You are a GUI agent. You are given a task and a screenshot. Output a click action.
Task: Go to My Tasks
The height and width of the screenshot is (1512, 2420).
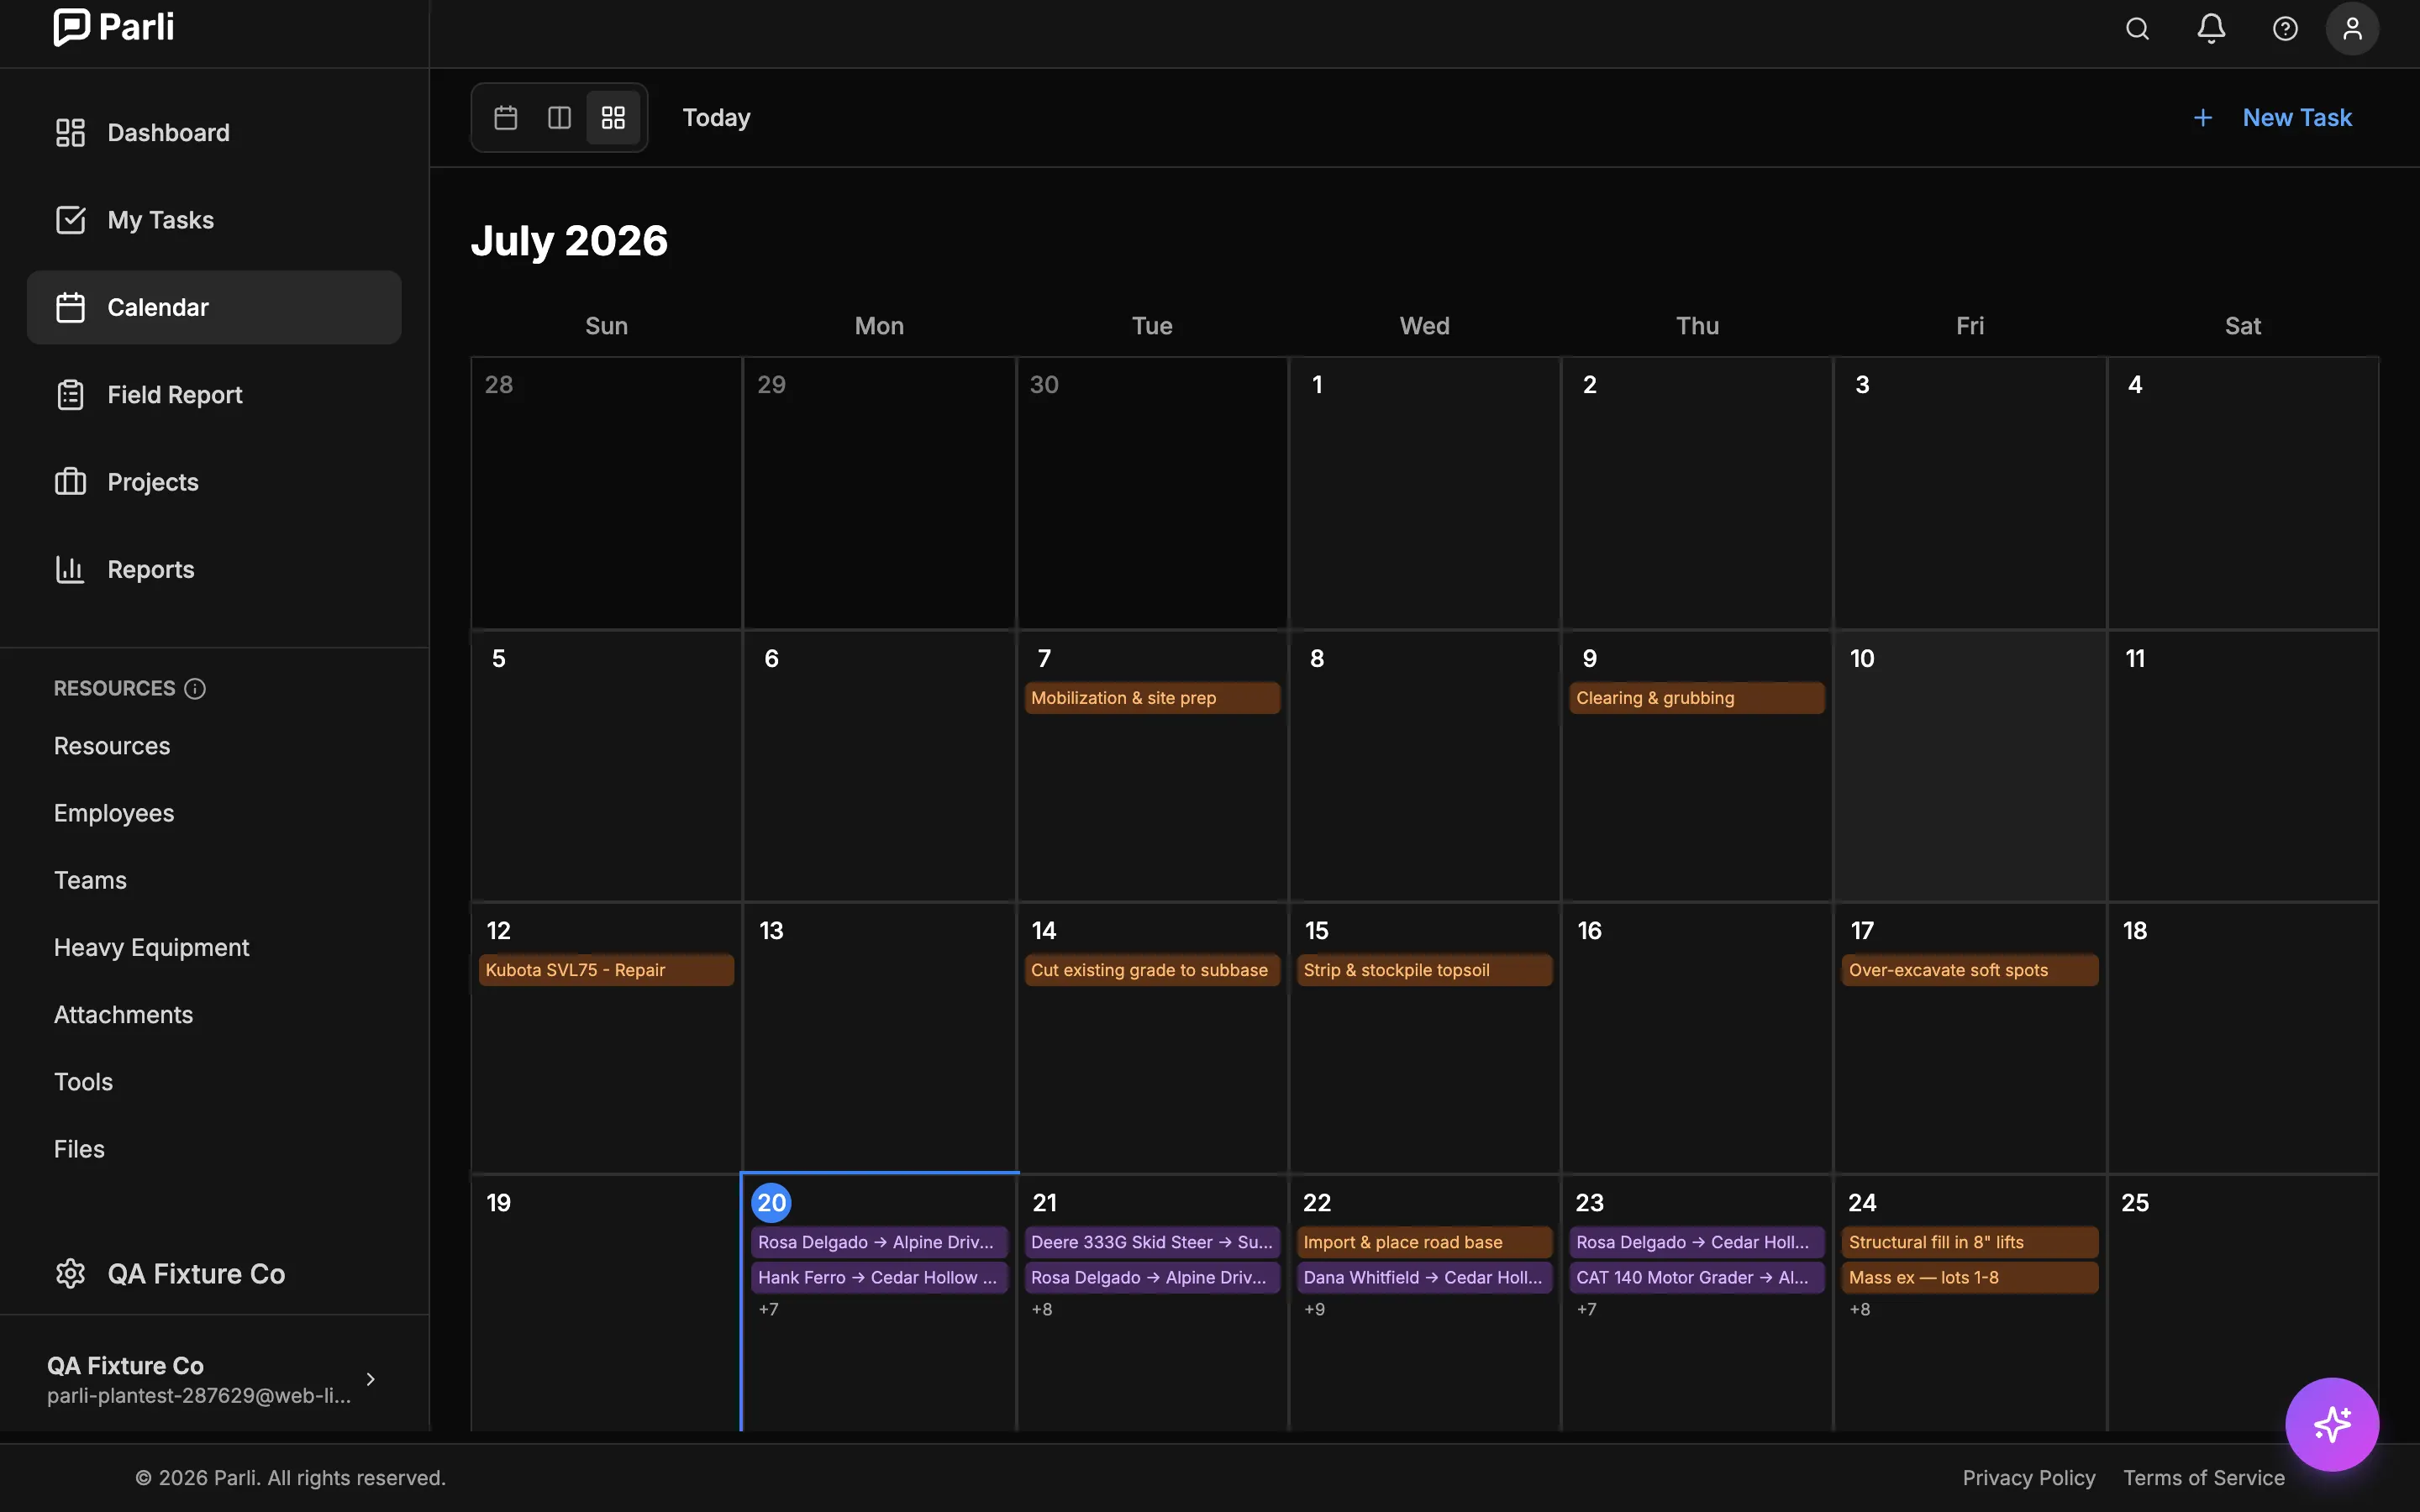214,220
